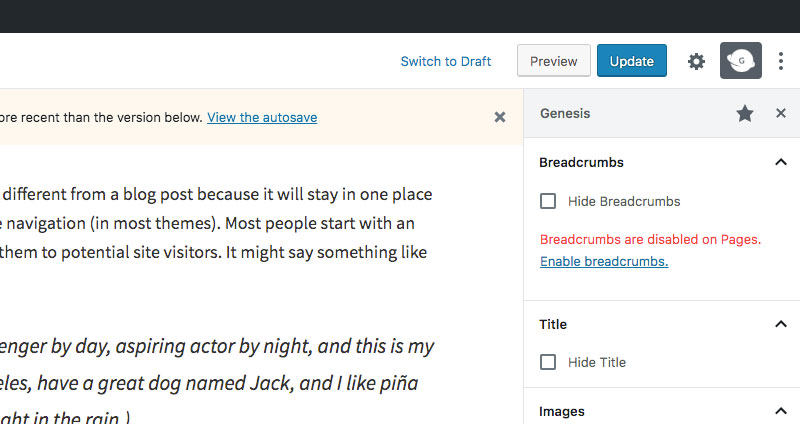Collapse the Title section chevron
800x424 pixels.
781,324
